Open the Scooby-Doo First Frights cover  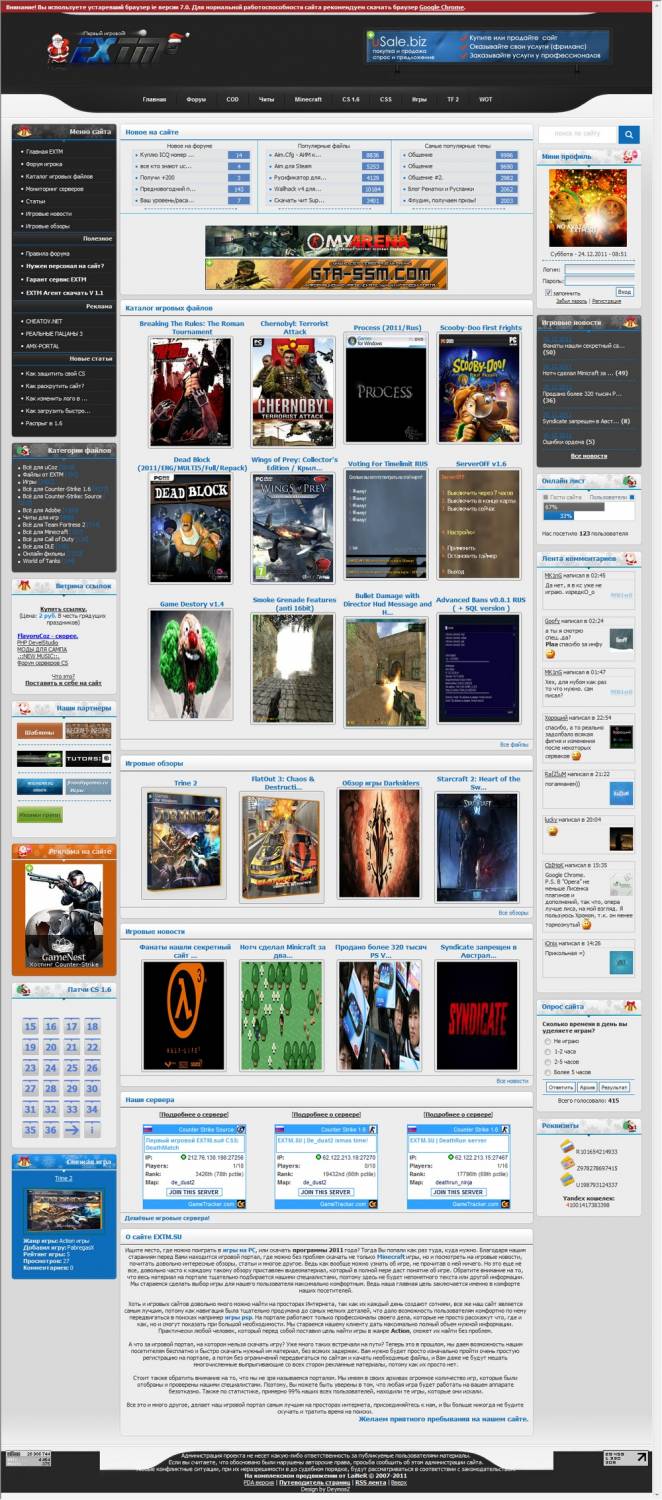coord(479,390)
